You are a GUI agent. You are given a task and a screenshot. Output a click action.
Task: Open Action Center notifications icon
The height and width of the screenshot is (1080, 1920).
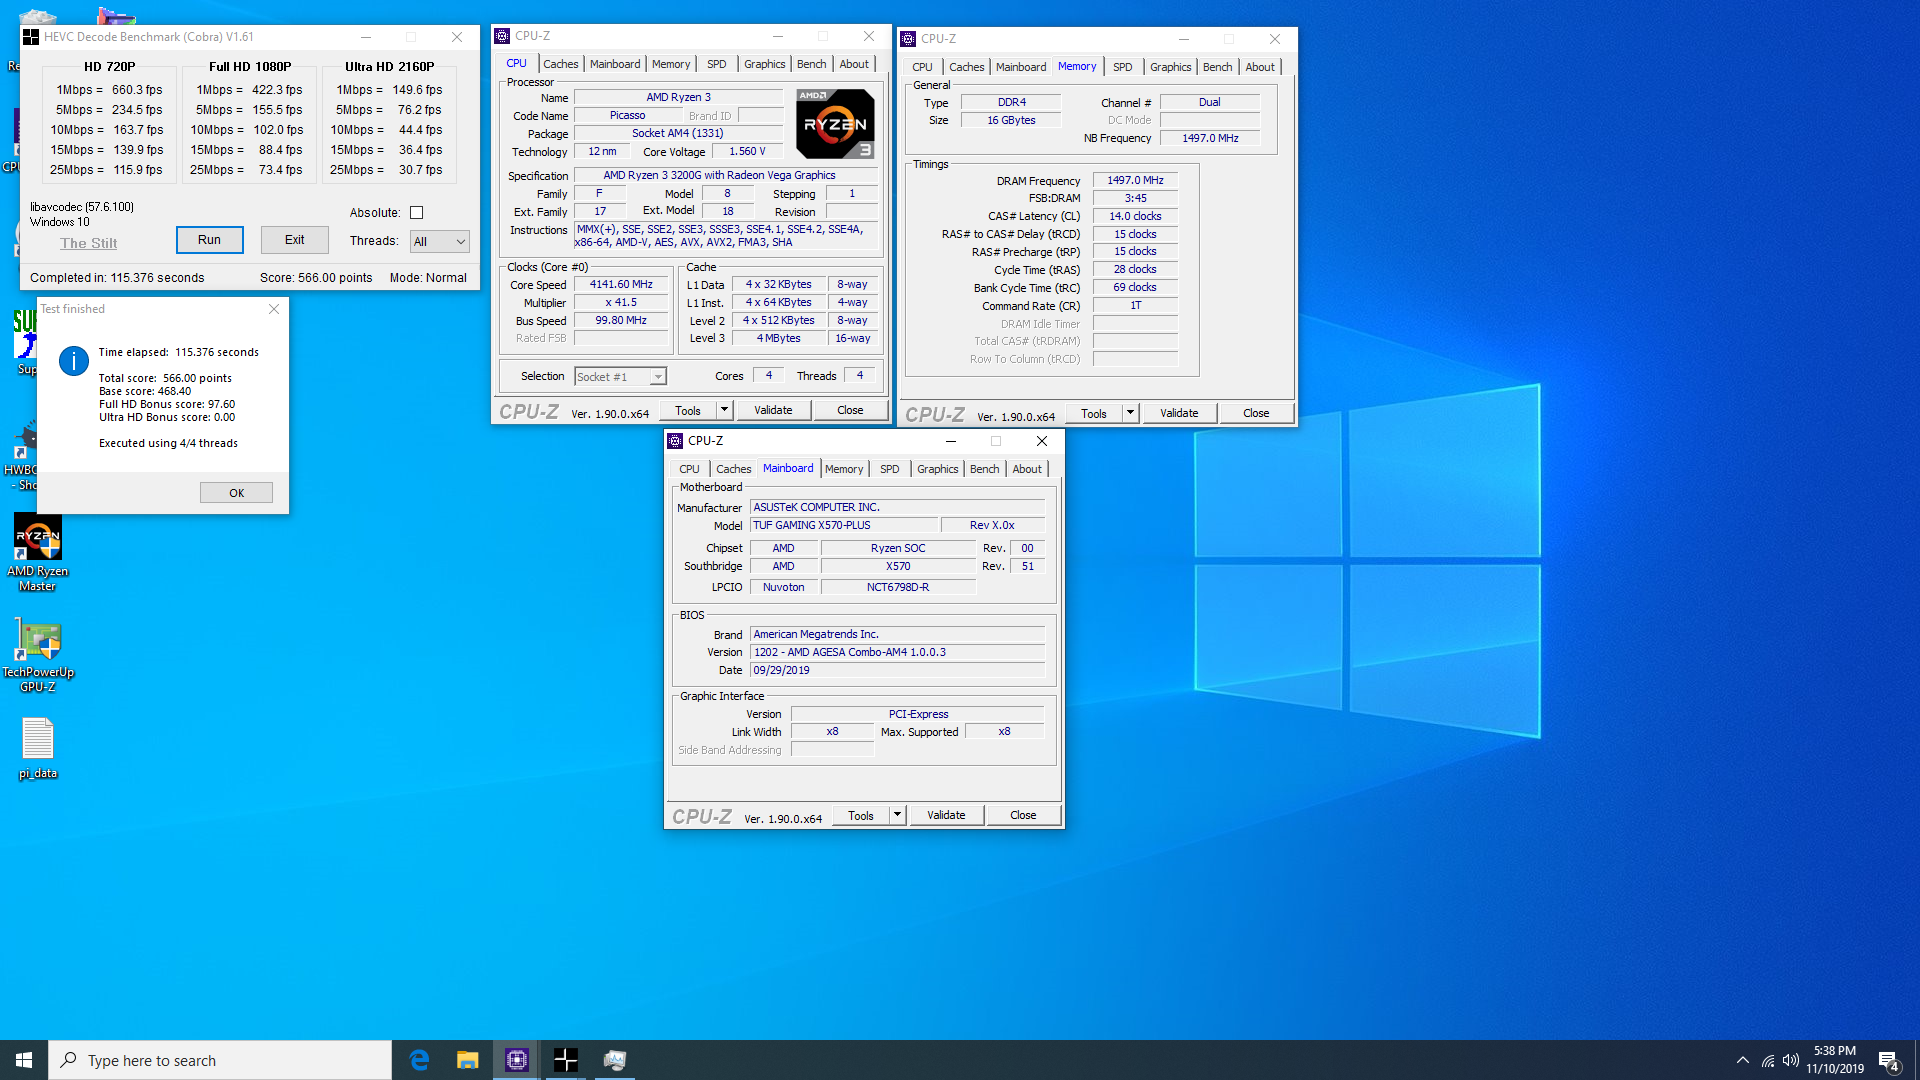coord(1889,1061)
